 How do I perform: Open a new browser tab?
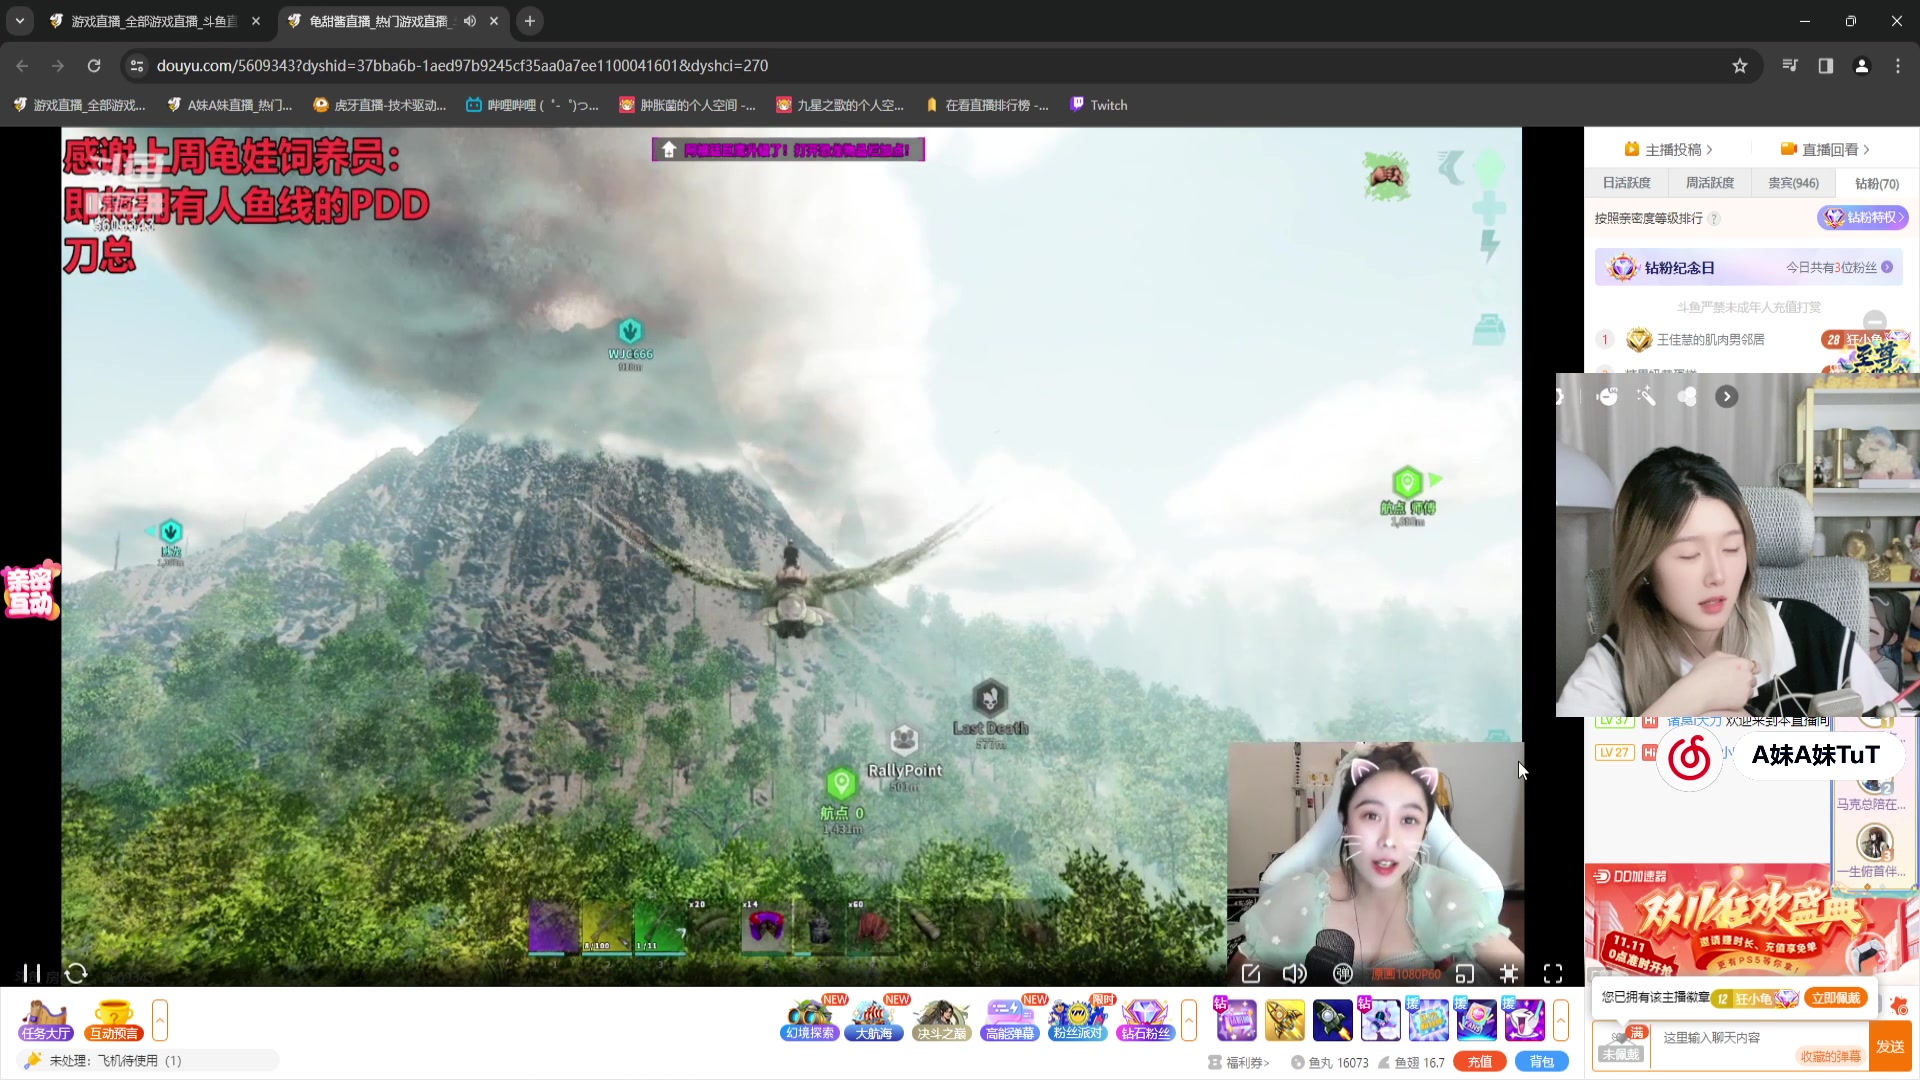point(530,21)
